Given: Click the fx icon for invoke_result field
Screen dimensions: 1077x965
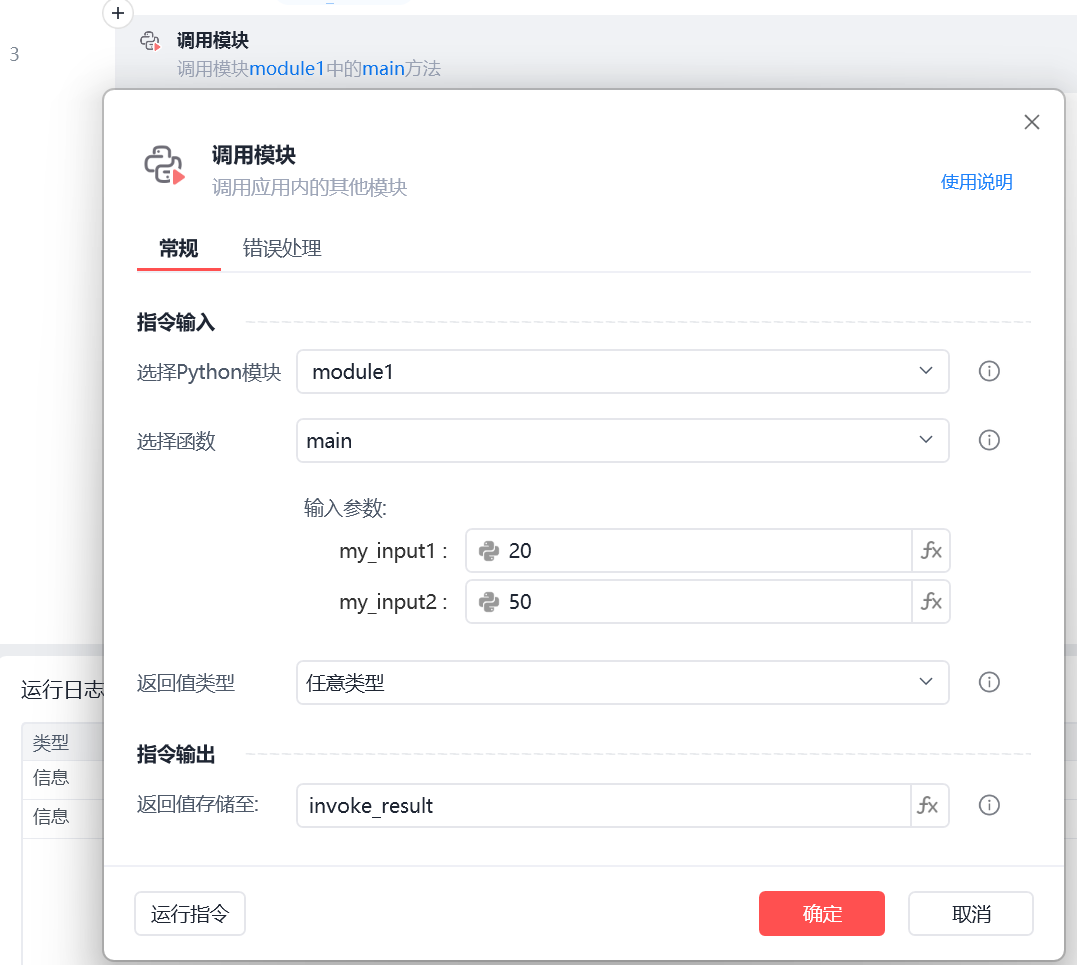Looking at the screenshot, I should coord(929,805).
